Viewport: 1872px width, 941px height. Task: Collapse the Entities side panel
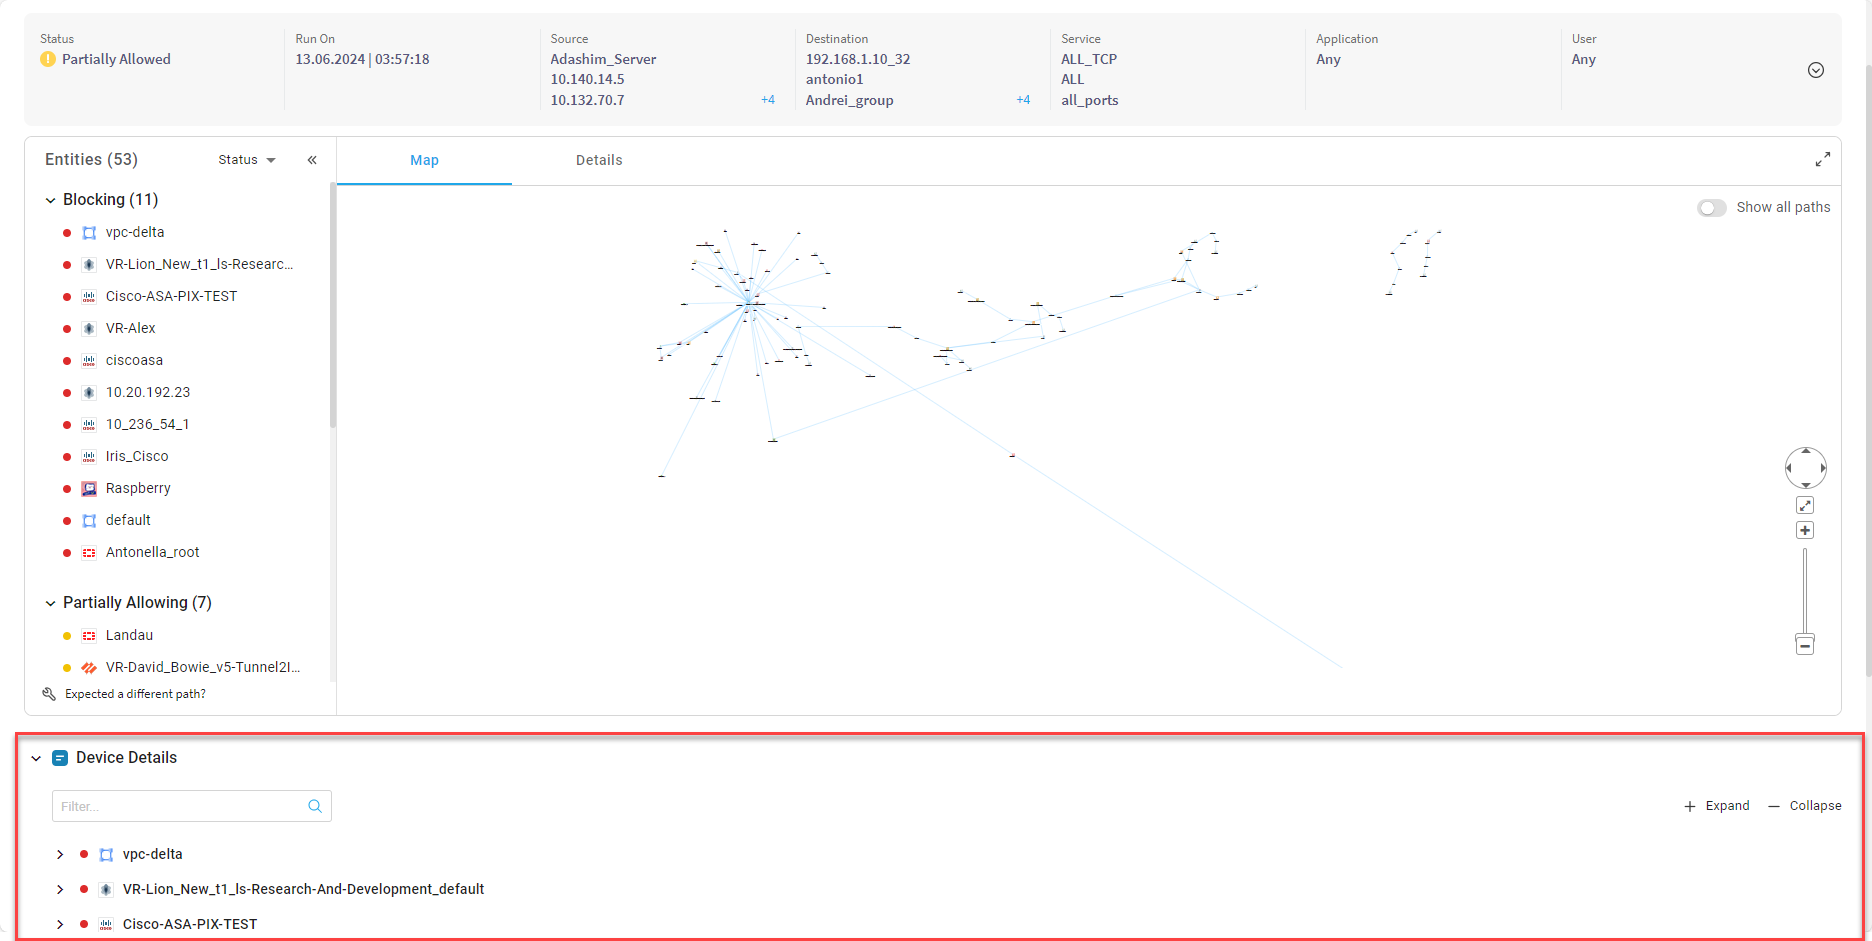312,160
